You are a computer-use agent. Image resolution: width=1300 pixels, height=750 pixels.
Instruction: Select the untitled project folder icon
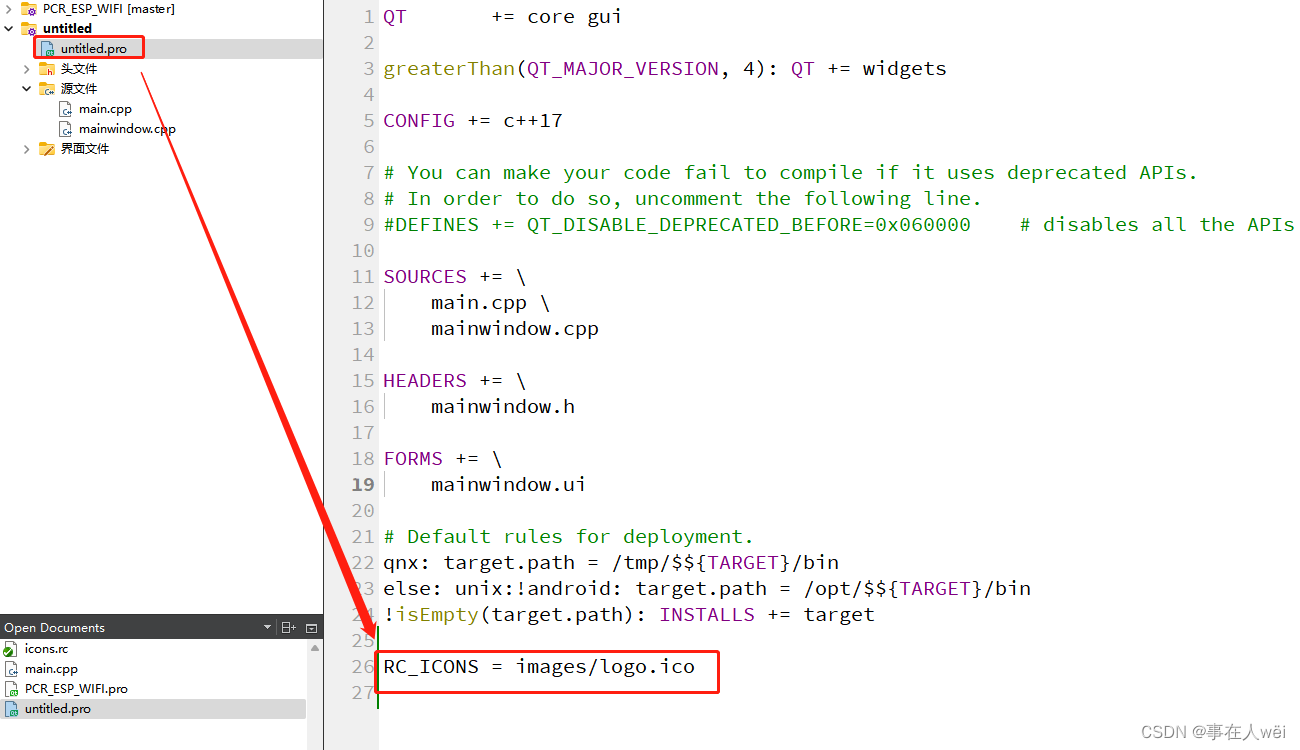click(29, 29)
